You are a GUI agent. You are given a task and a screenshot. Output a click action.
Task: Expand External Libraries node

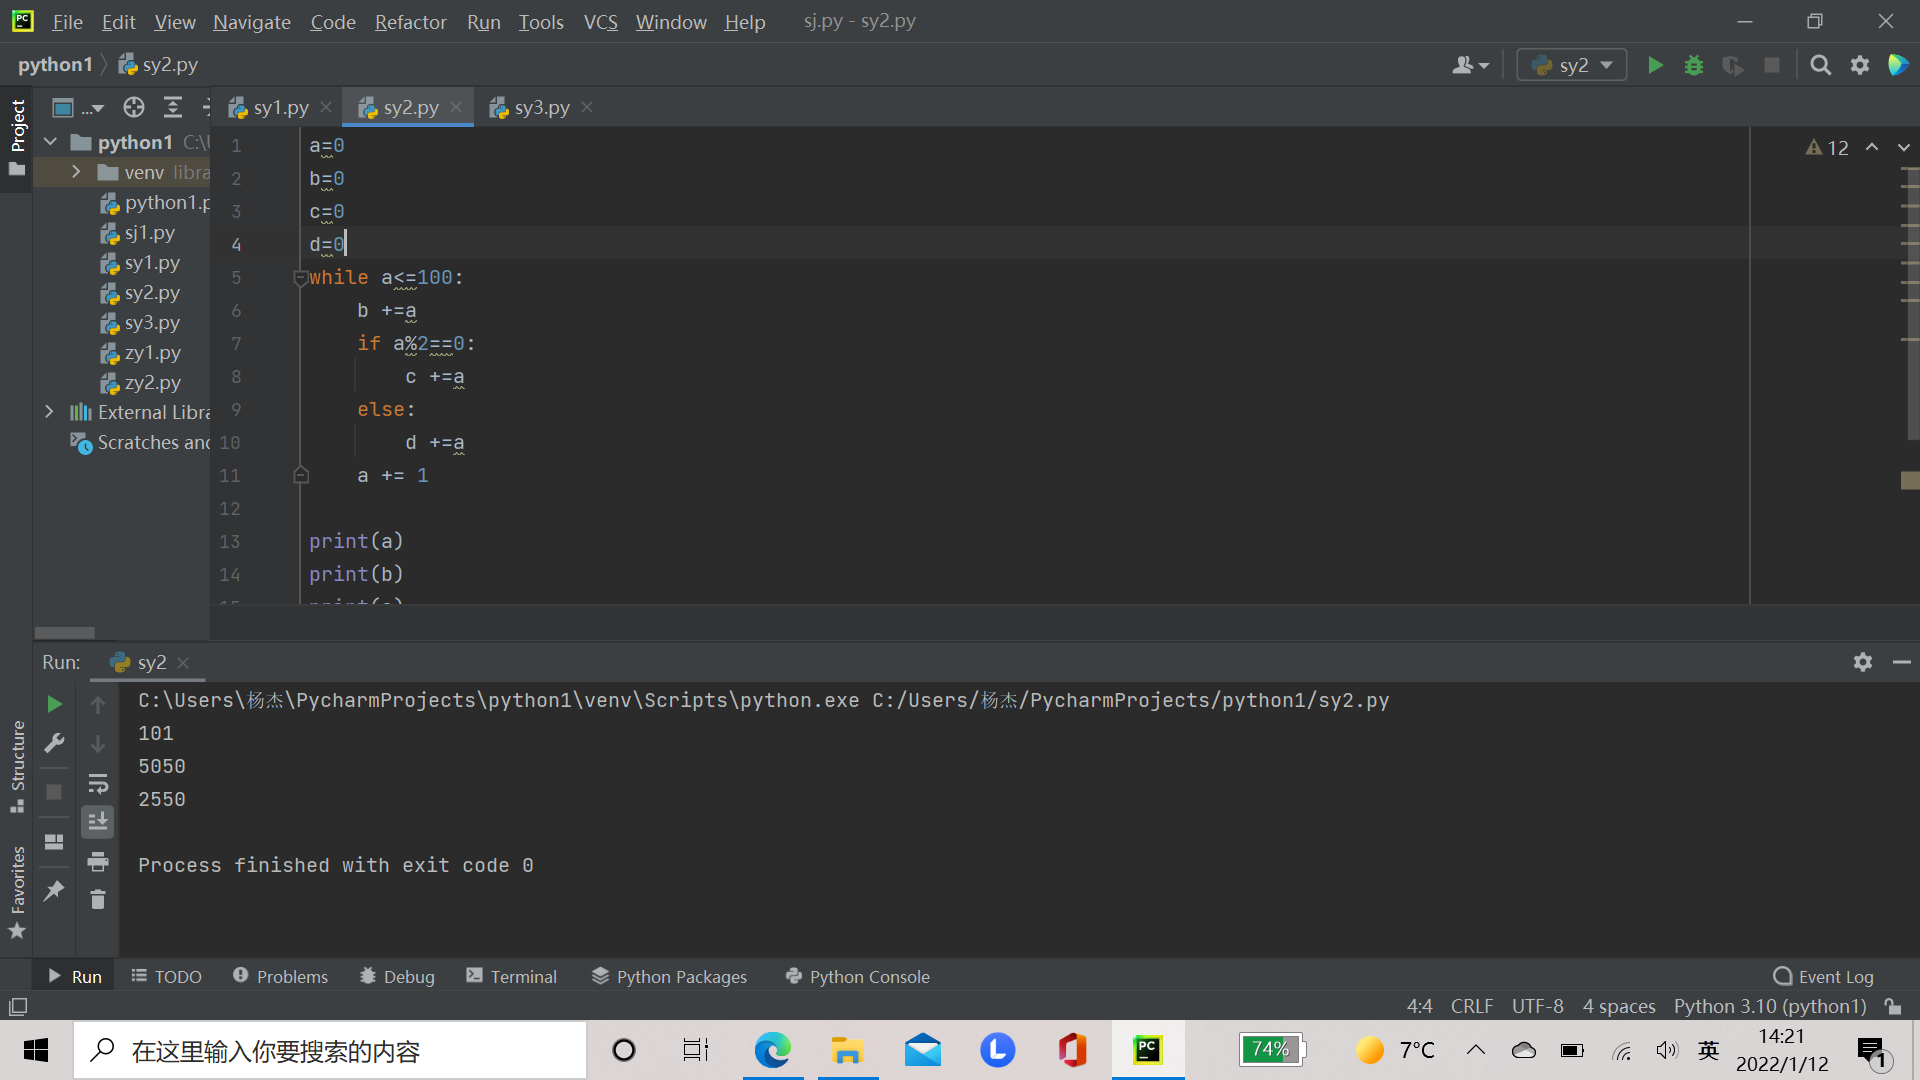click(49, 412)
